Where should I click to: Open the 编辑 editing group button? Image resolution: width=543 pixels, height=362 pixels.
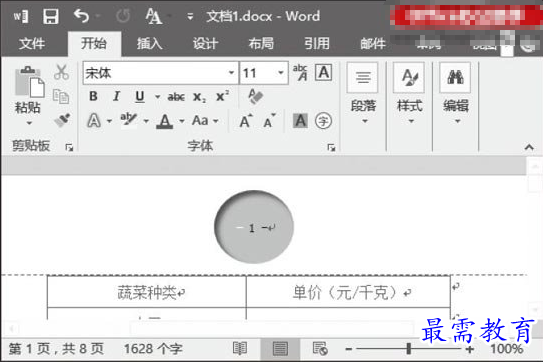(456, 94)
